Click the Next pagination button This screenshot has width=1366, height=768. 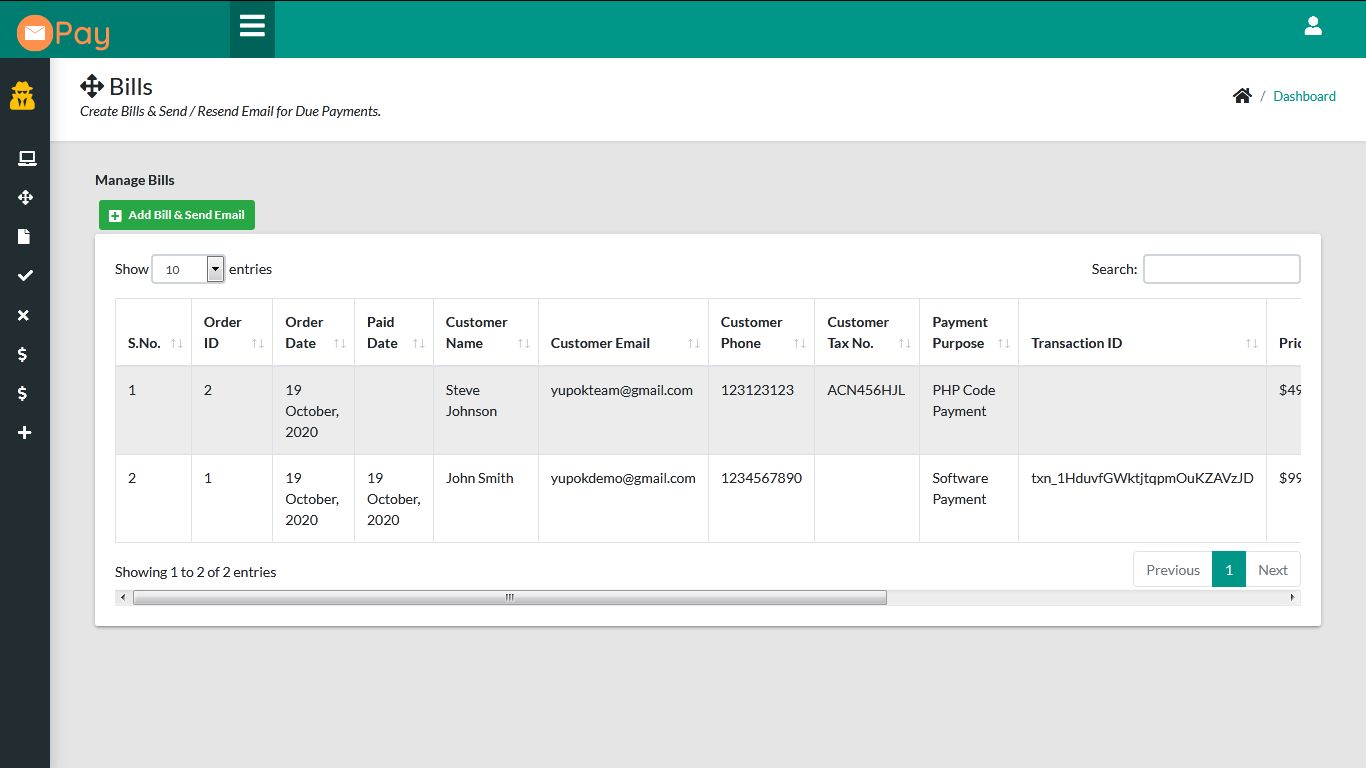tap(1273, 568)
